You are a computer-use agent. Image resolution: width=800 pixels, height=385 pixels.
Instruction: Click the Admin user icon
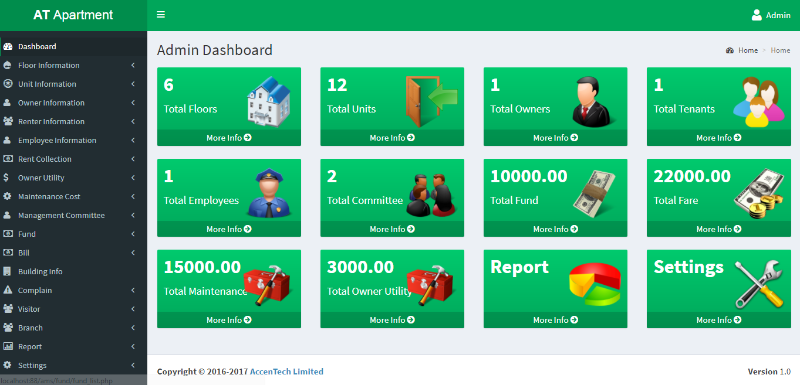coord(757,15)
